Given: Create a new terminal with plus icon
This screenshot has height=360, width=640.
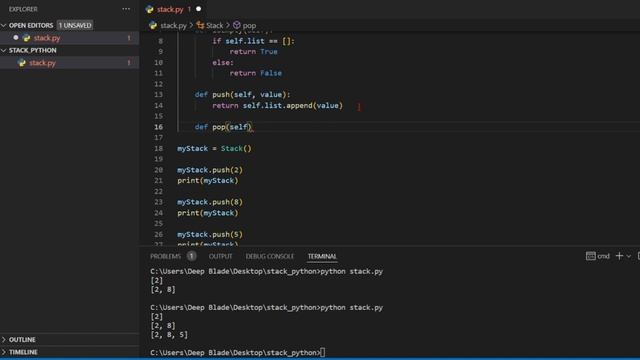Looking at the screenshot, I should (x=619, y=256).
